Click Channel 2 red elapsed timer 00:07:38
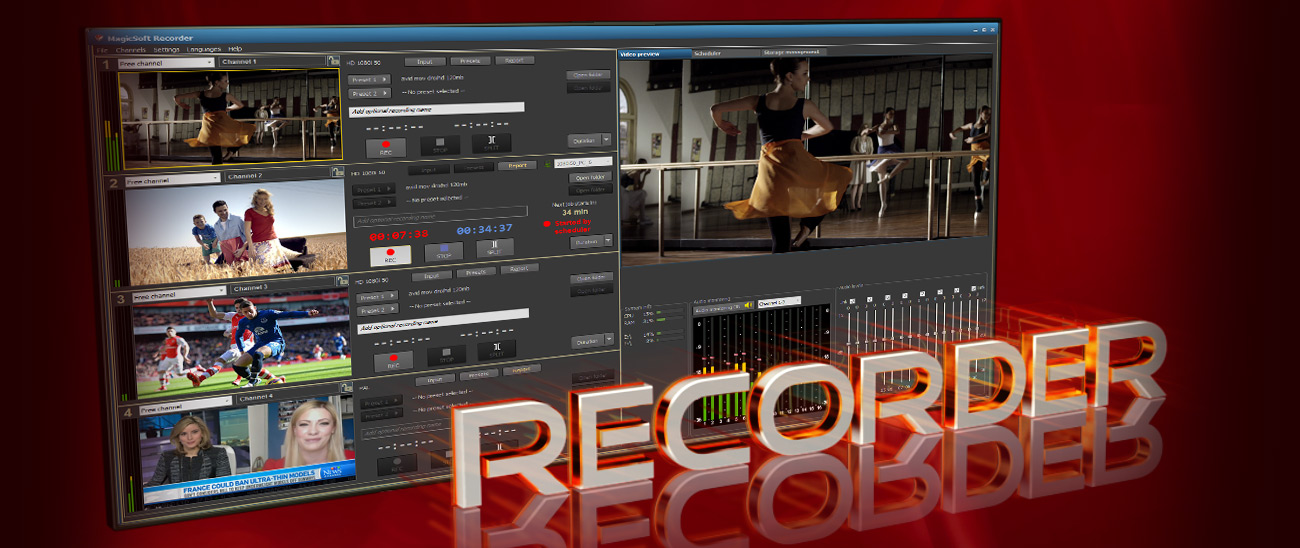This screenshot has width=1300, height=548. (x=399, y=236)
